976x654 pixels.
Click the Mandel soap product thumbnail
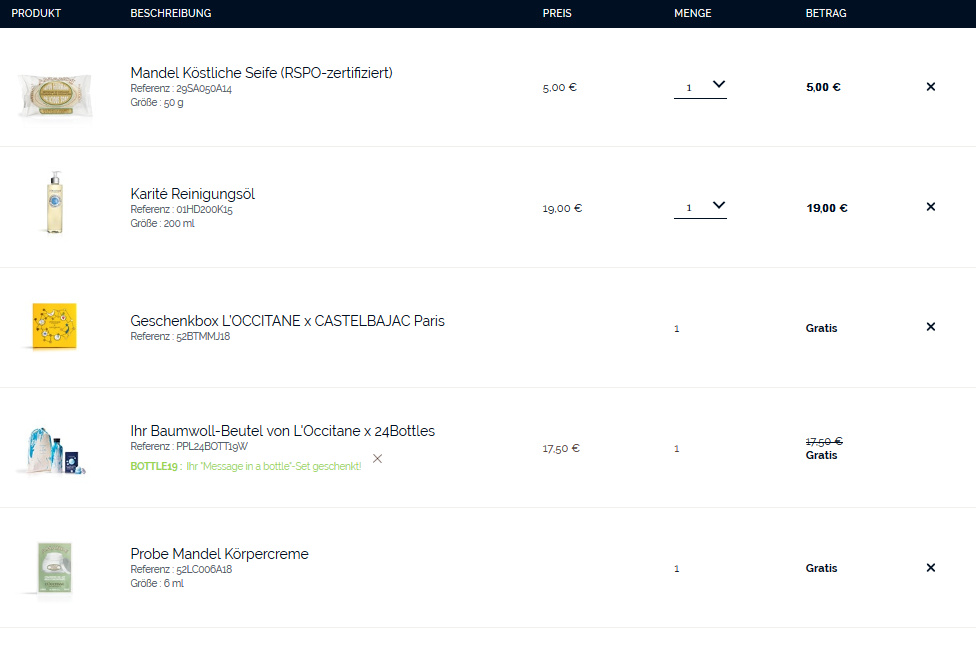click(55, 96)
